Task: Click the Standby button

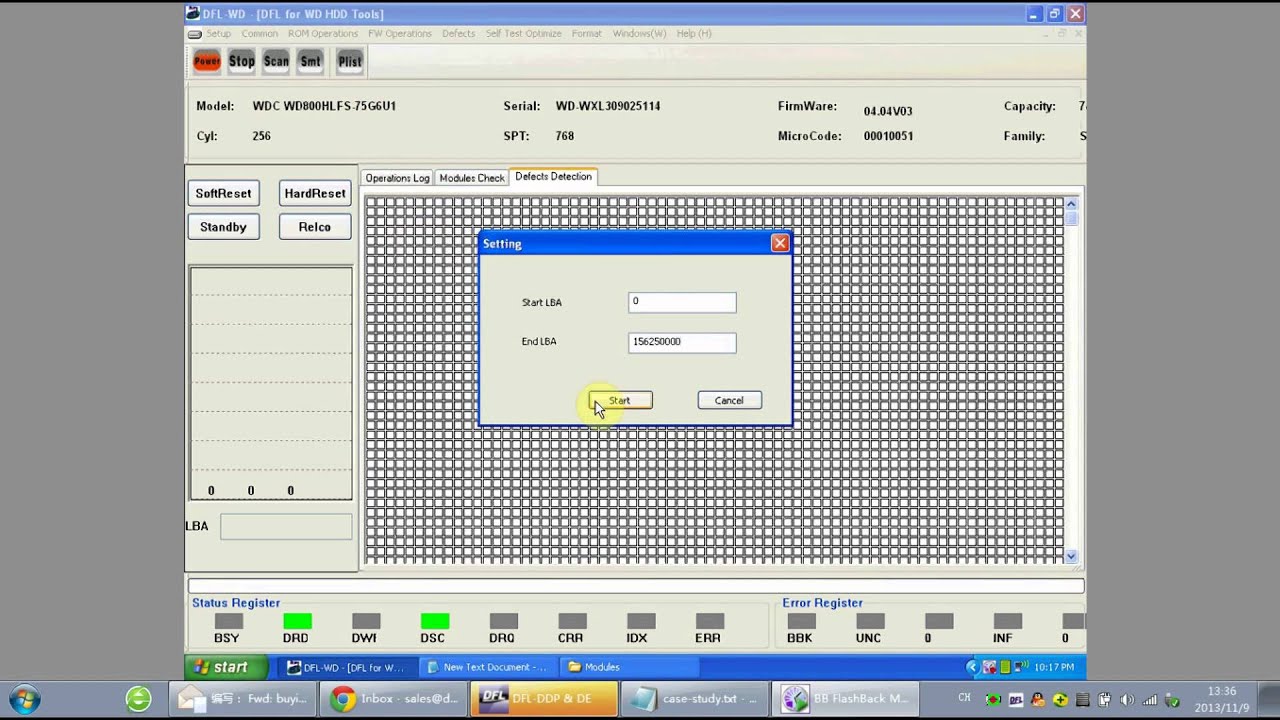Action: (223, 227)
